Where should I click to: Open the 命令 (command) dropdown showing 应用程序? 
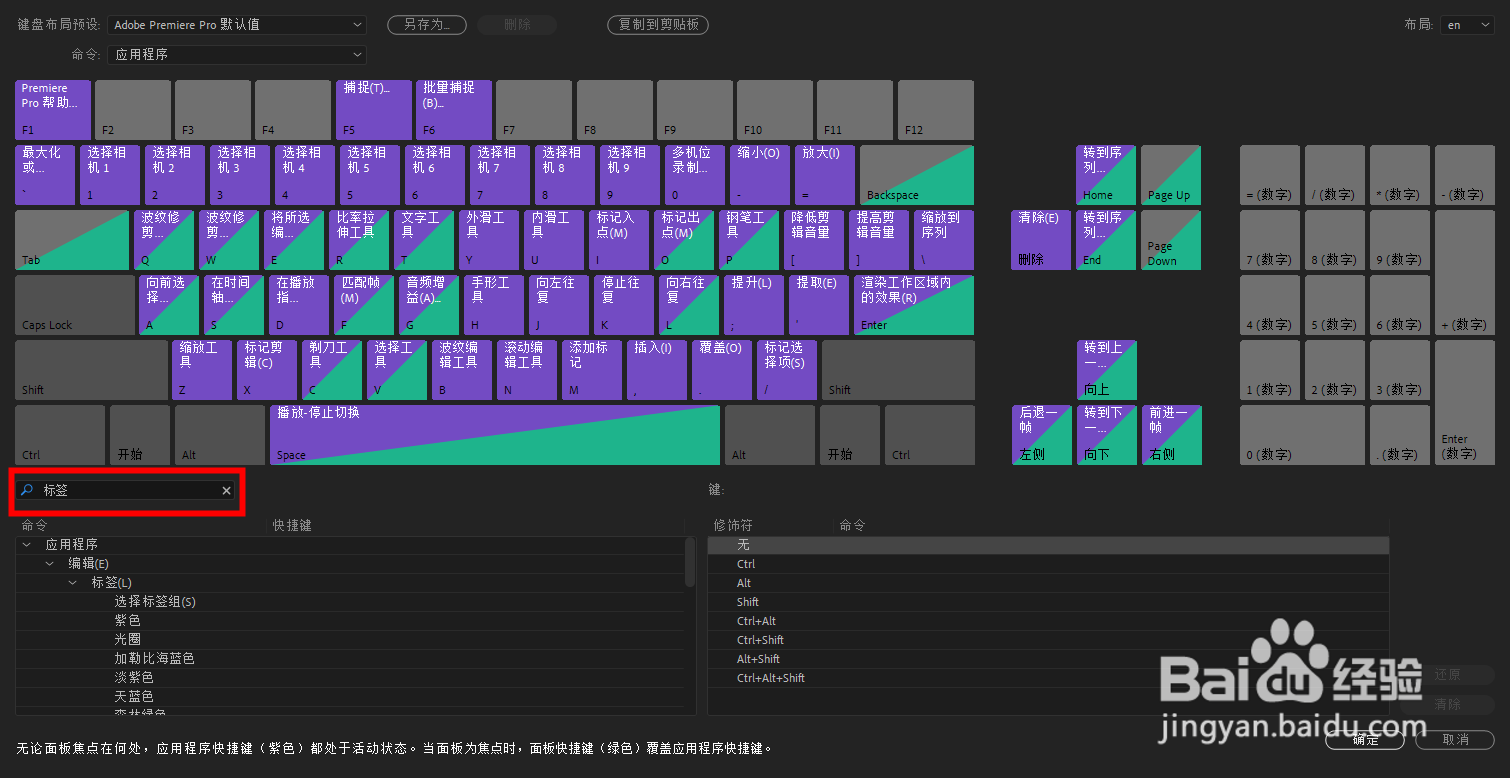[x=237, y=55]
